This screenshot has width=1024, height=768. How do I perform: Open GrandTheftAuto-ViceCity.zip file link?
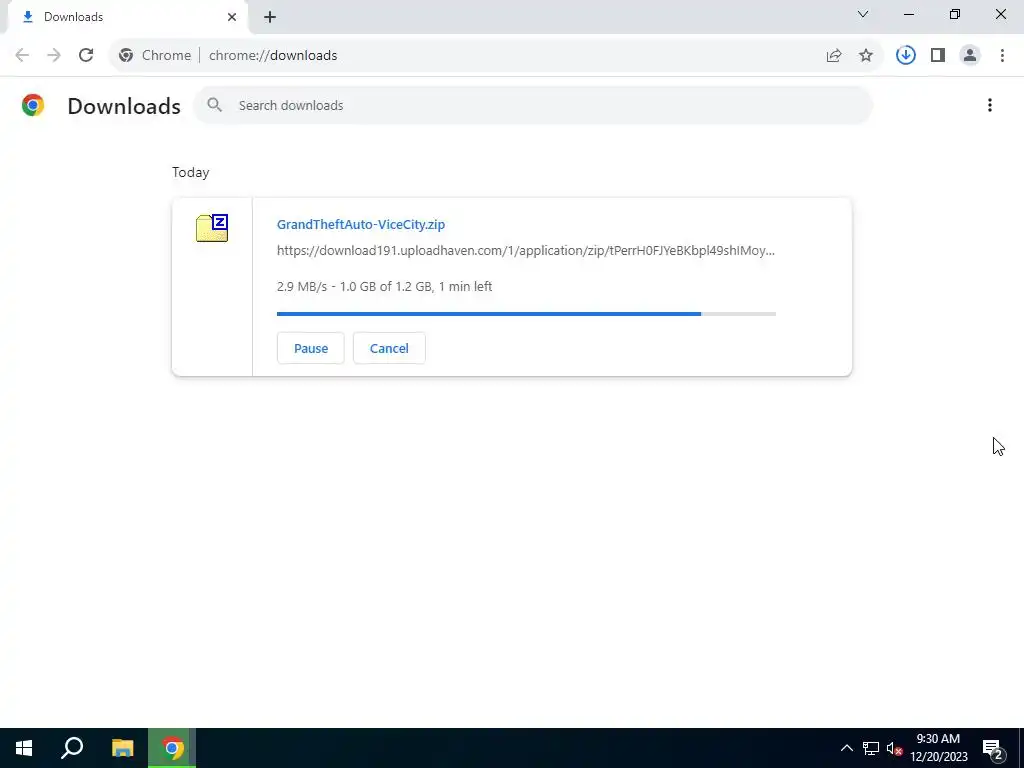360,224
